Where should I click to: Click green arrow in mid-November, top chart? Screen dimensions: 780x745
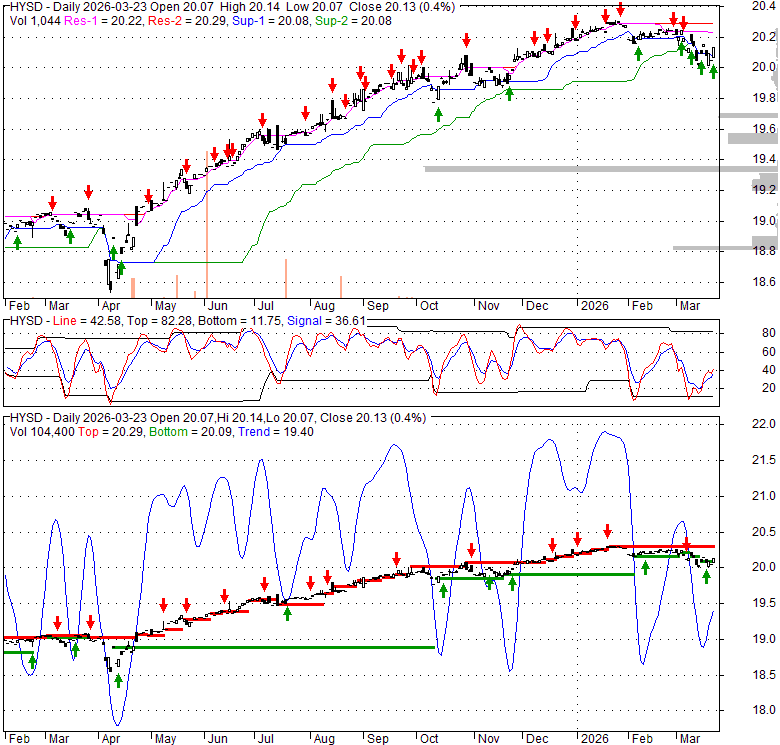(509, 93)
